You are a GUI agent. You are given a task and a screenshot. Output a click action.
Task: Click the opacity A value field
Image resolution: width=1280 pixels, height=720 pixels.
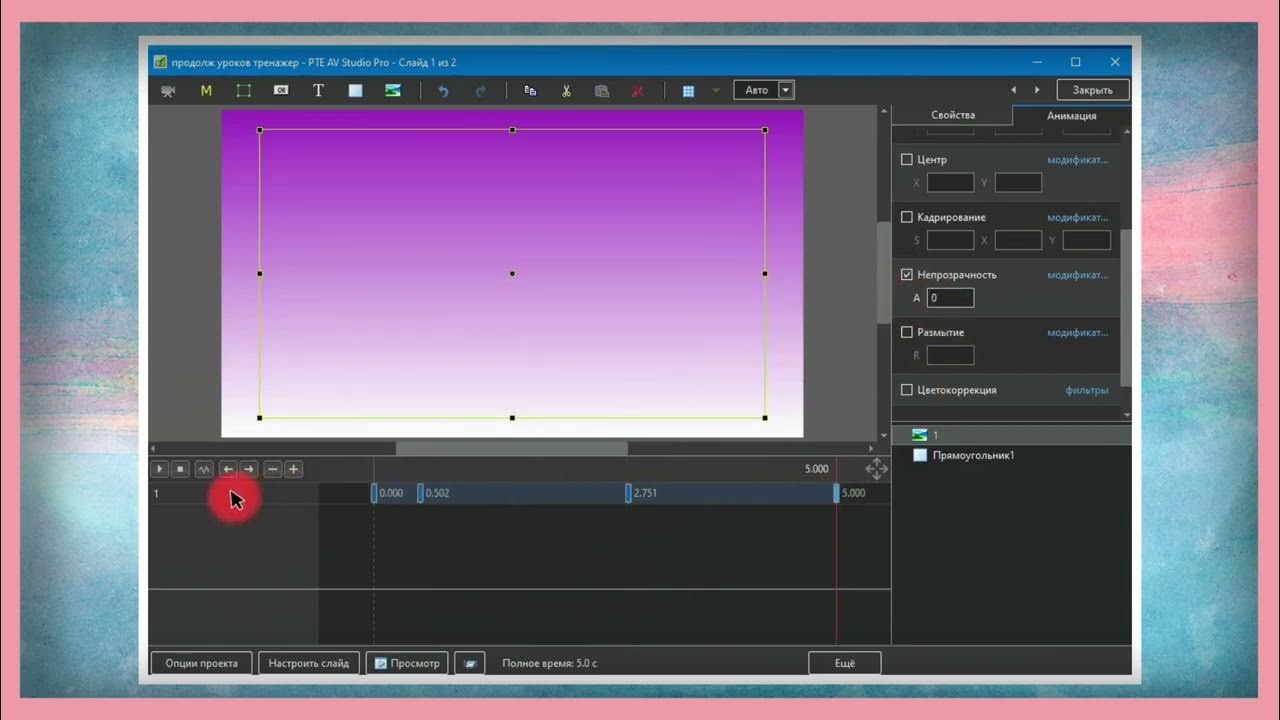click(950, 298)
